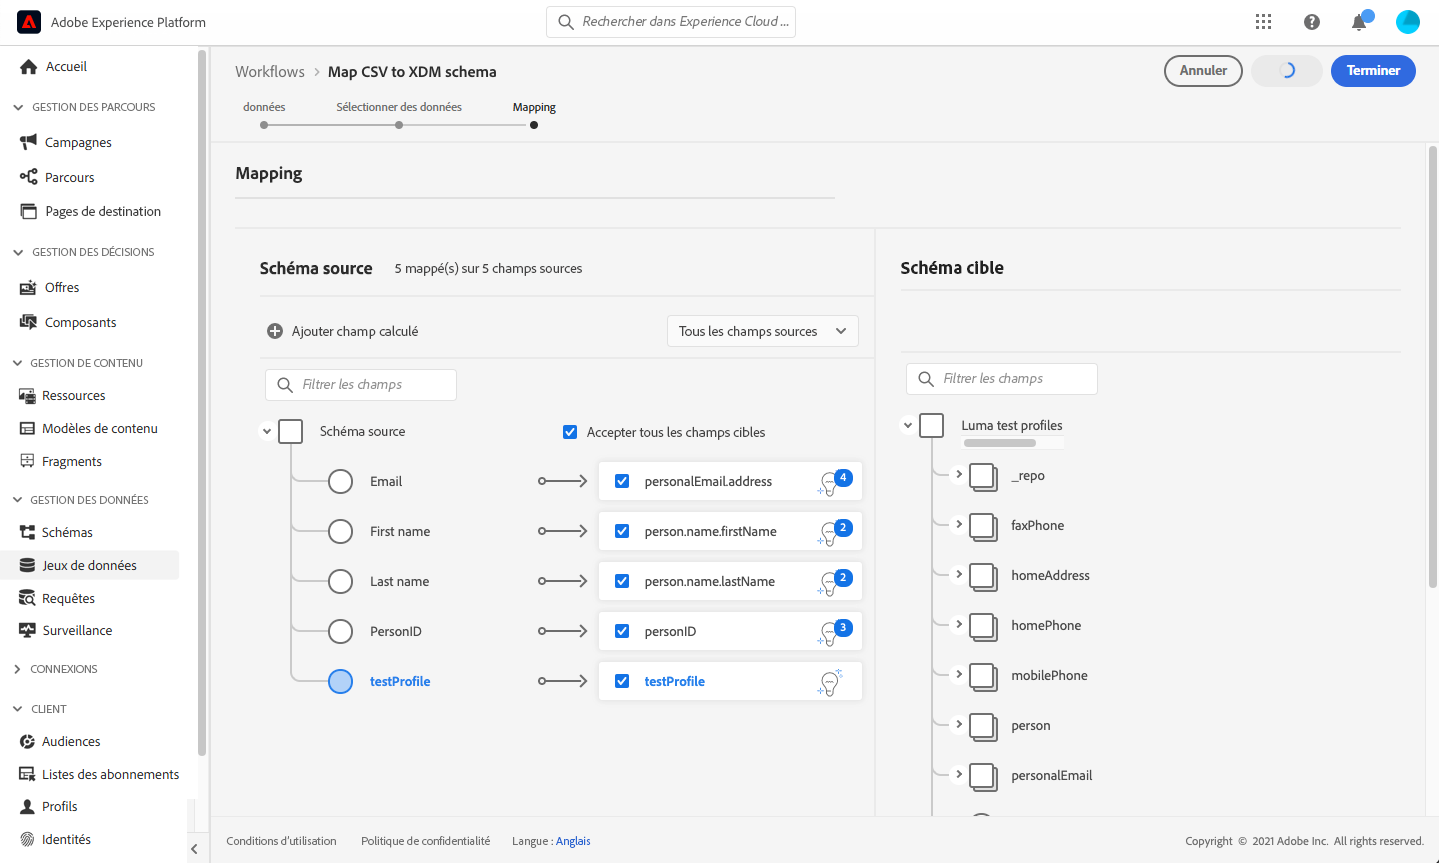Go to Campagnes menu item
Screen dimensions: 1439x863
[x=78, y=142]
